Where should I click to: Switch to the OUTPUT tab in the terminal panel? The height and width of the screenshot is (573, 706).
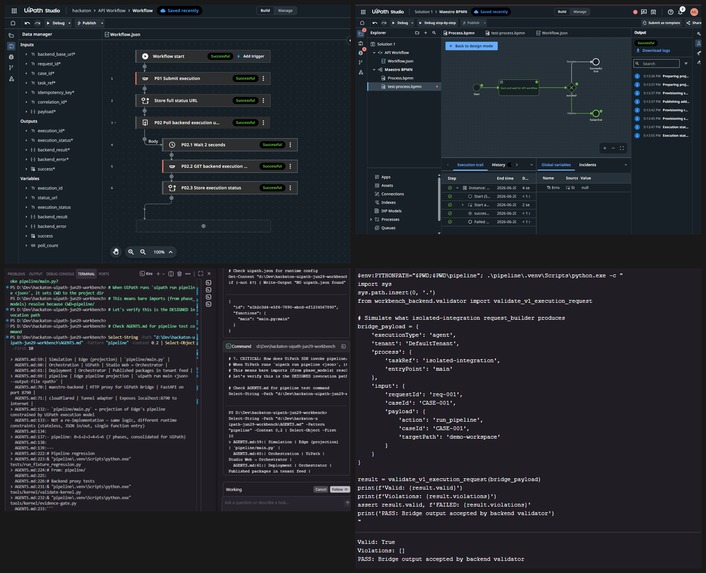pyautogui.click(x=35, y=274)
